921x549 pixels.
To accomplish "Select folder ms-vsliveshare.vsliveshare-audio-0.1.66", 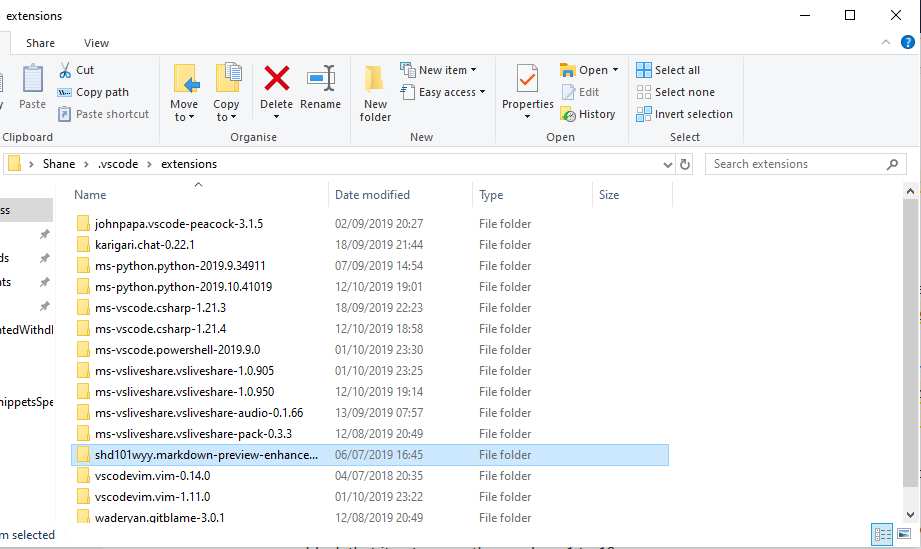I will point(369,413).
